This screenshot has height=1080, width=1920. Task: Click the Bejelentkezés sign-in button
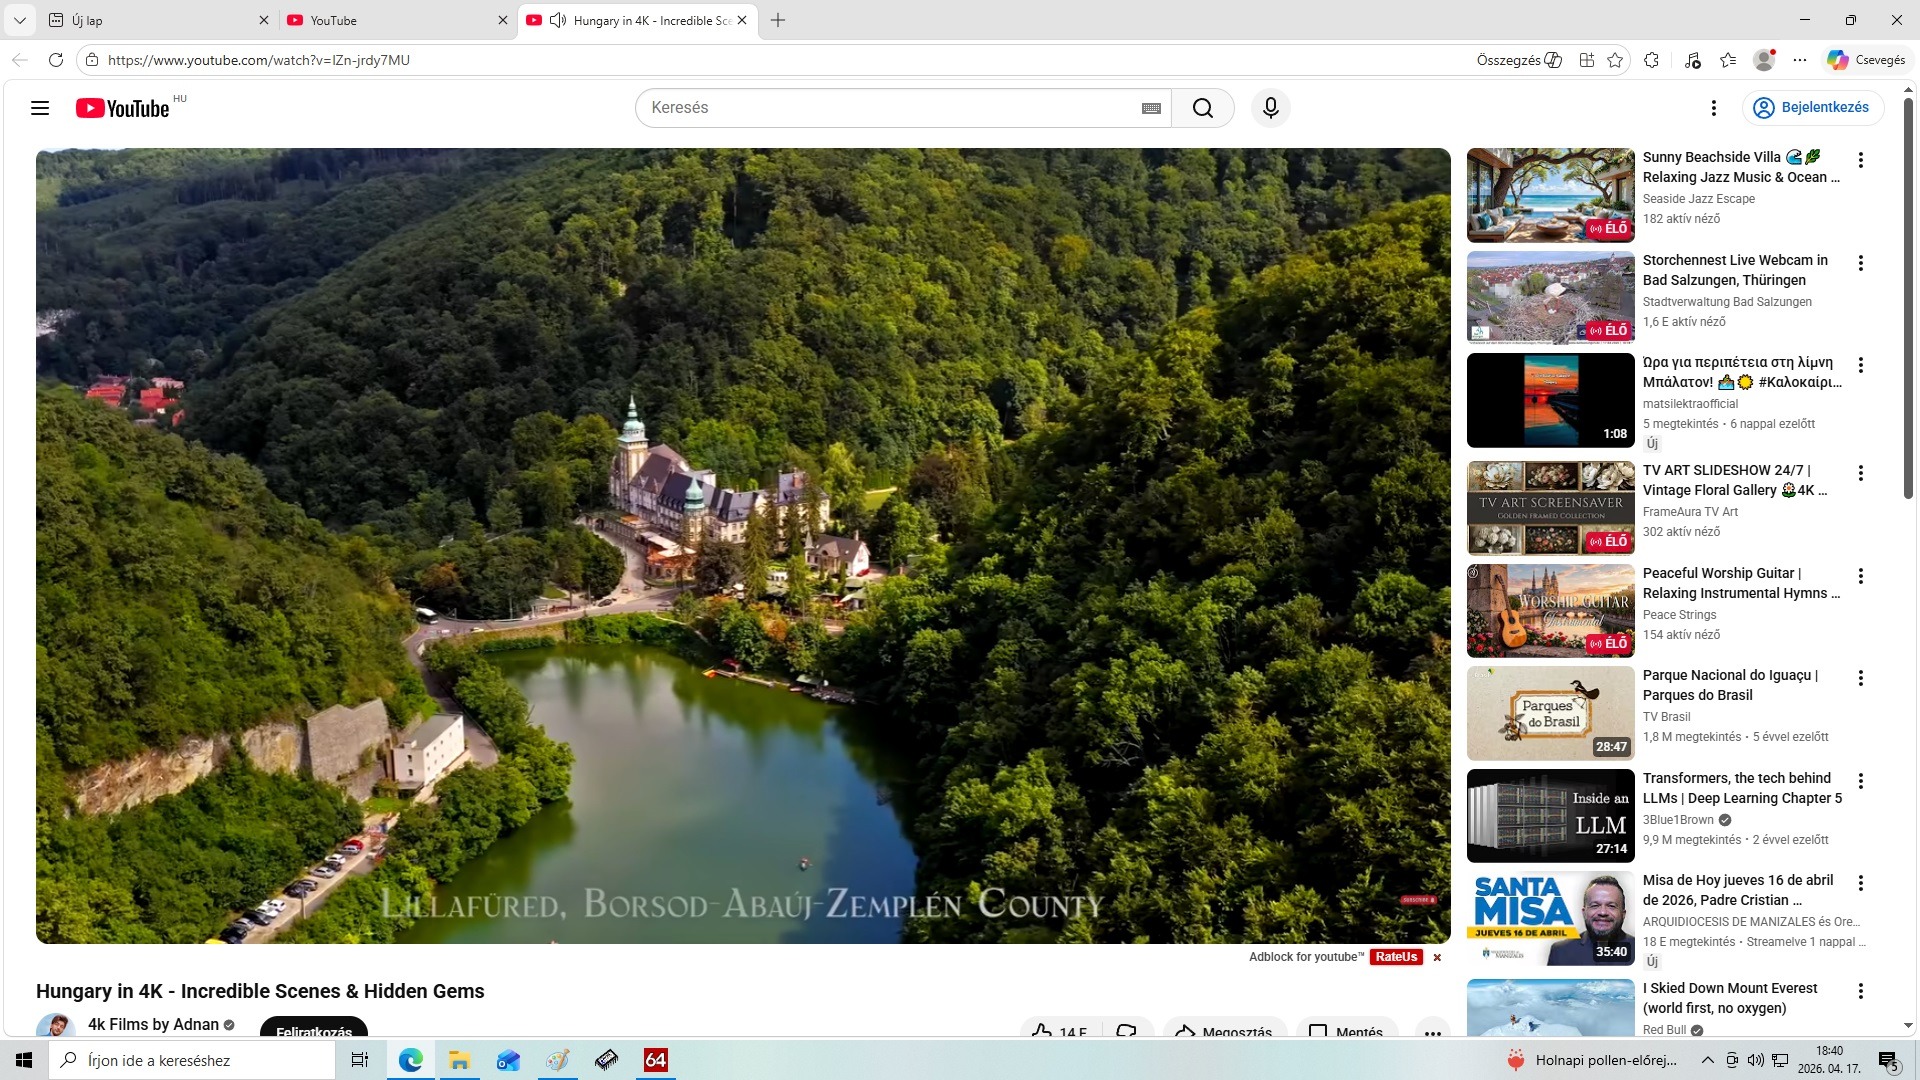tap(1812, 108)
